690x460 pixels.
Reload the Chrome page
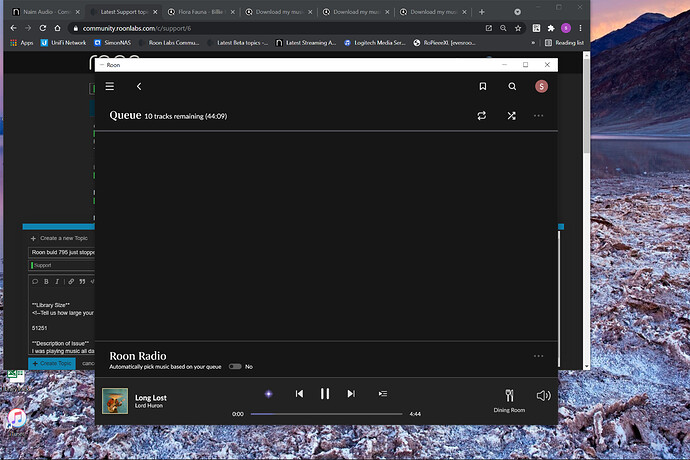pyautogui.click(x=43, y=28)
